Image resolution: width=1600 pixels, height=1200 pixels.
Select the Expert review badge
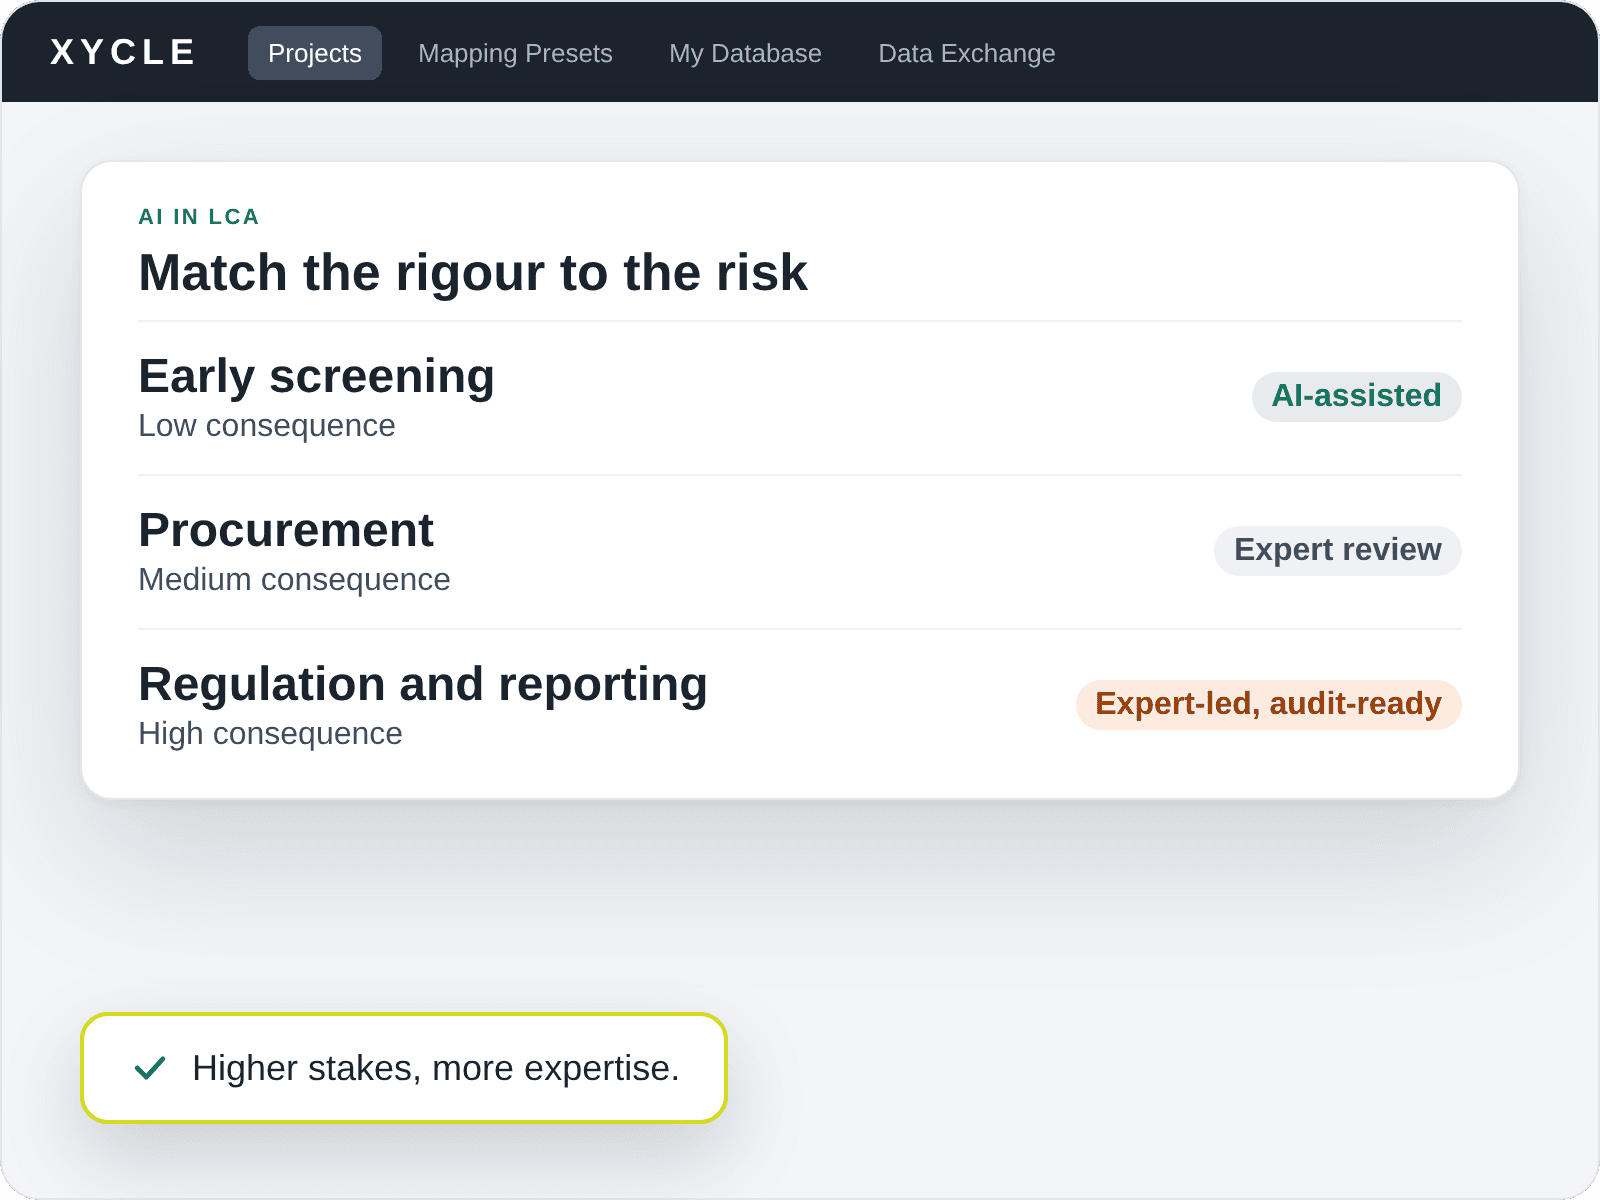[x=1337, y=550]
